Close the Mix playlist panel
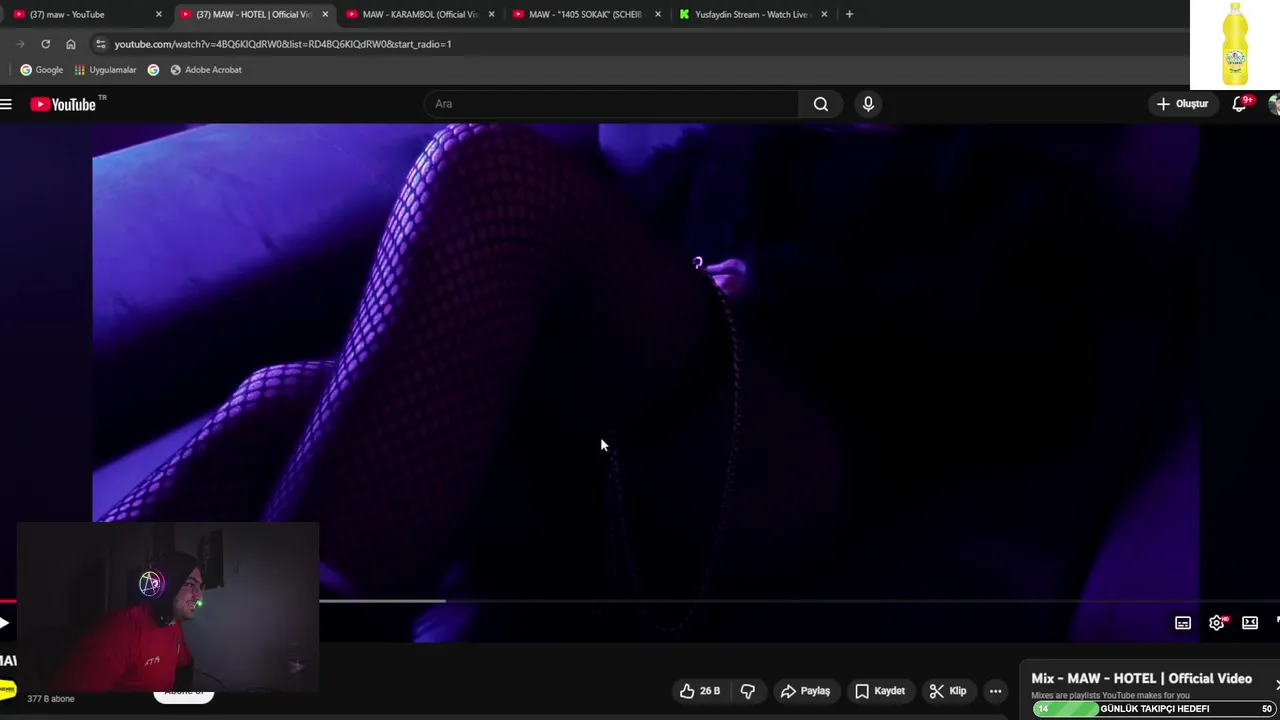1280x720 pixels. pyautogui.click(x=1277, y=684)
